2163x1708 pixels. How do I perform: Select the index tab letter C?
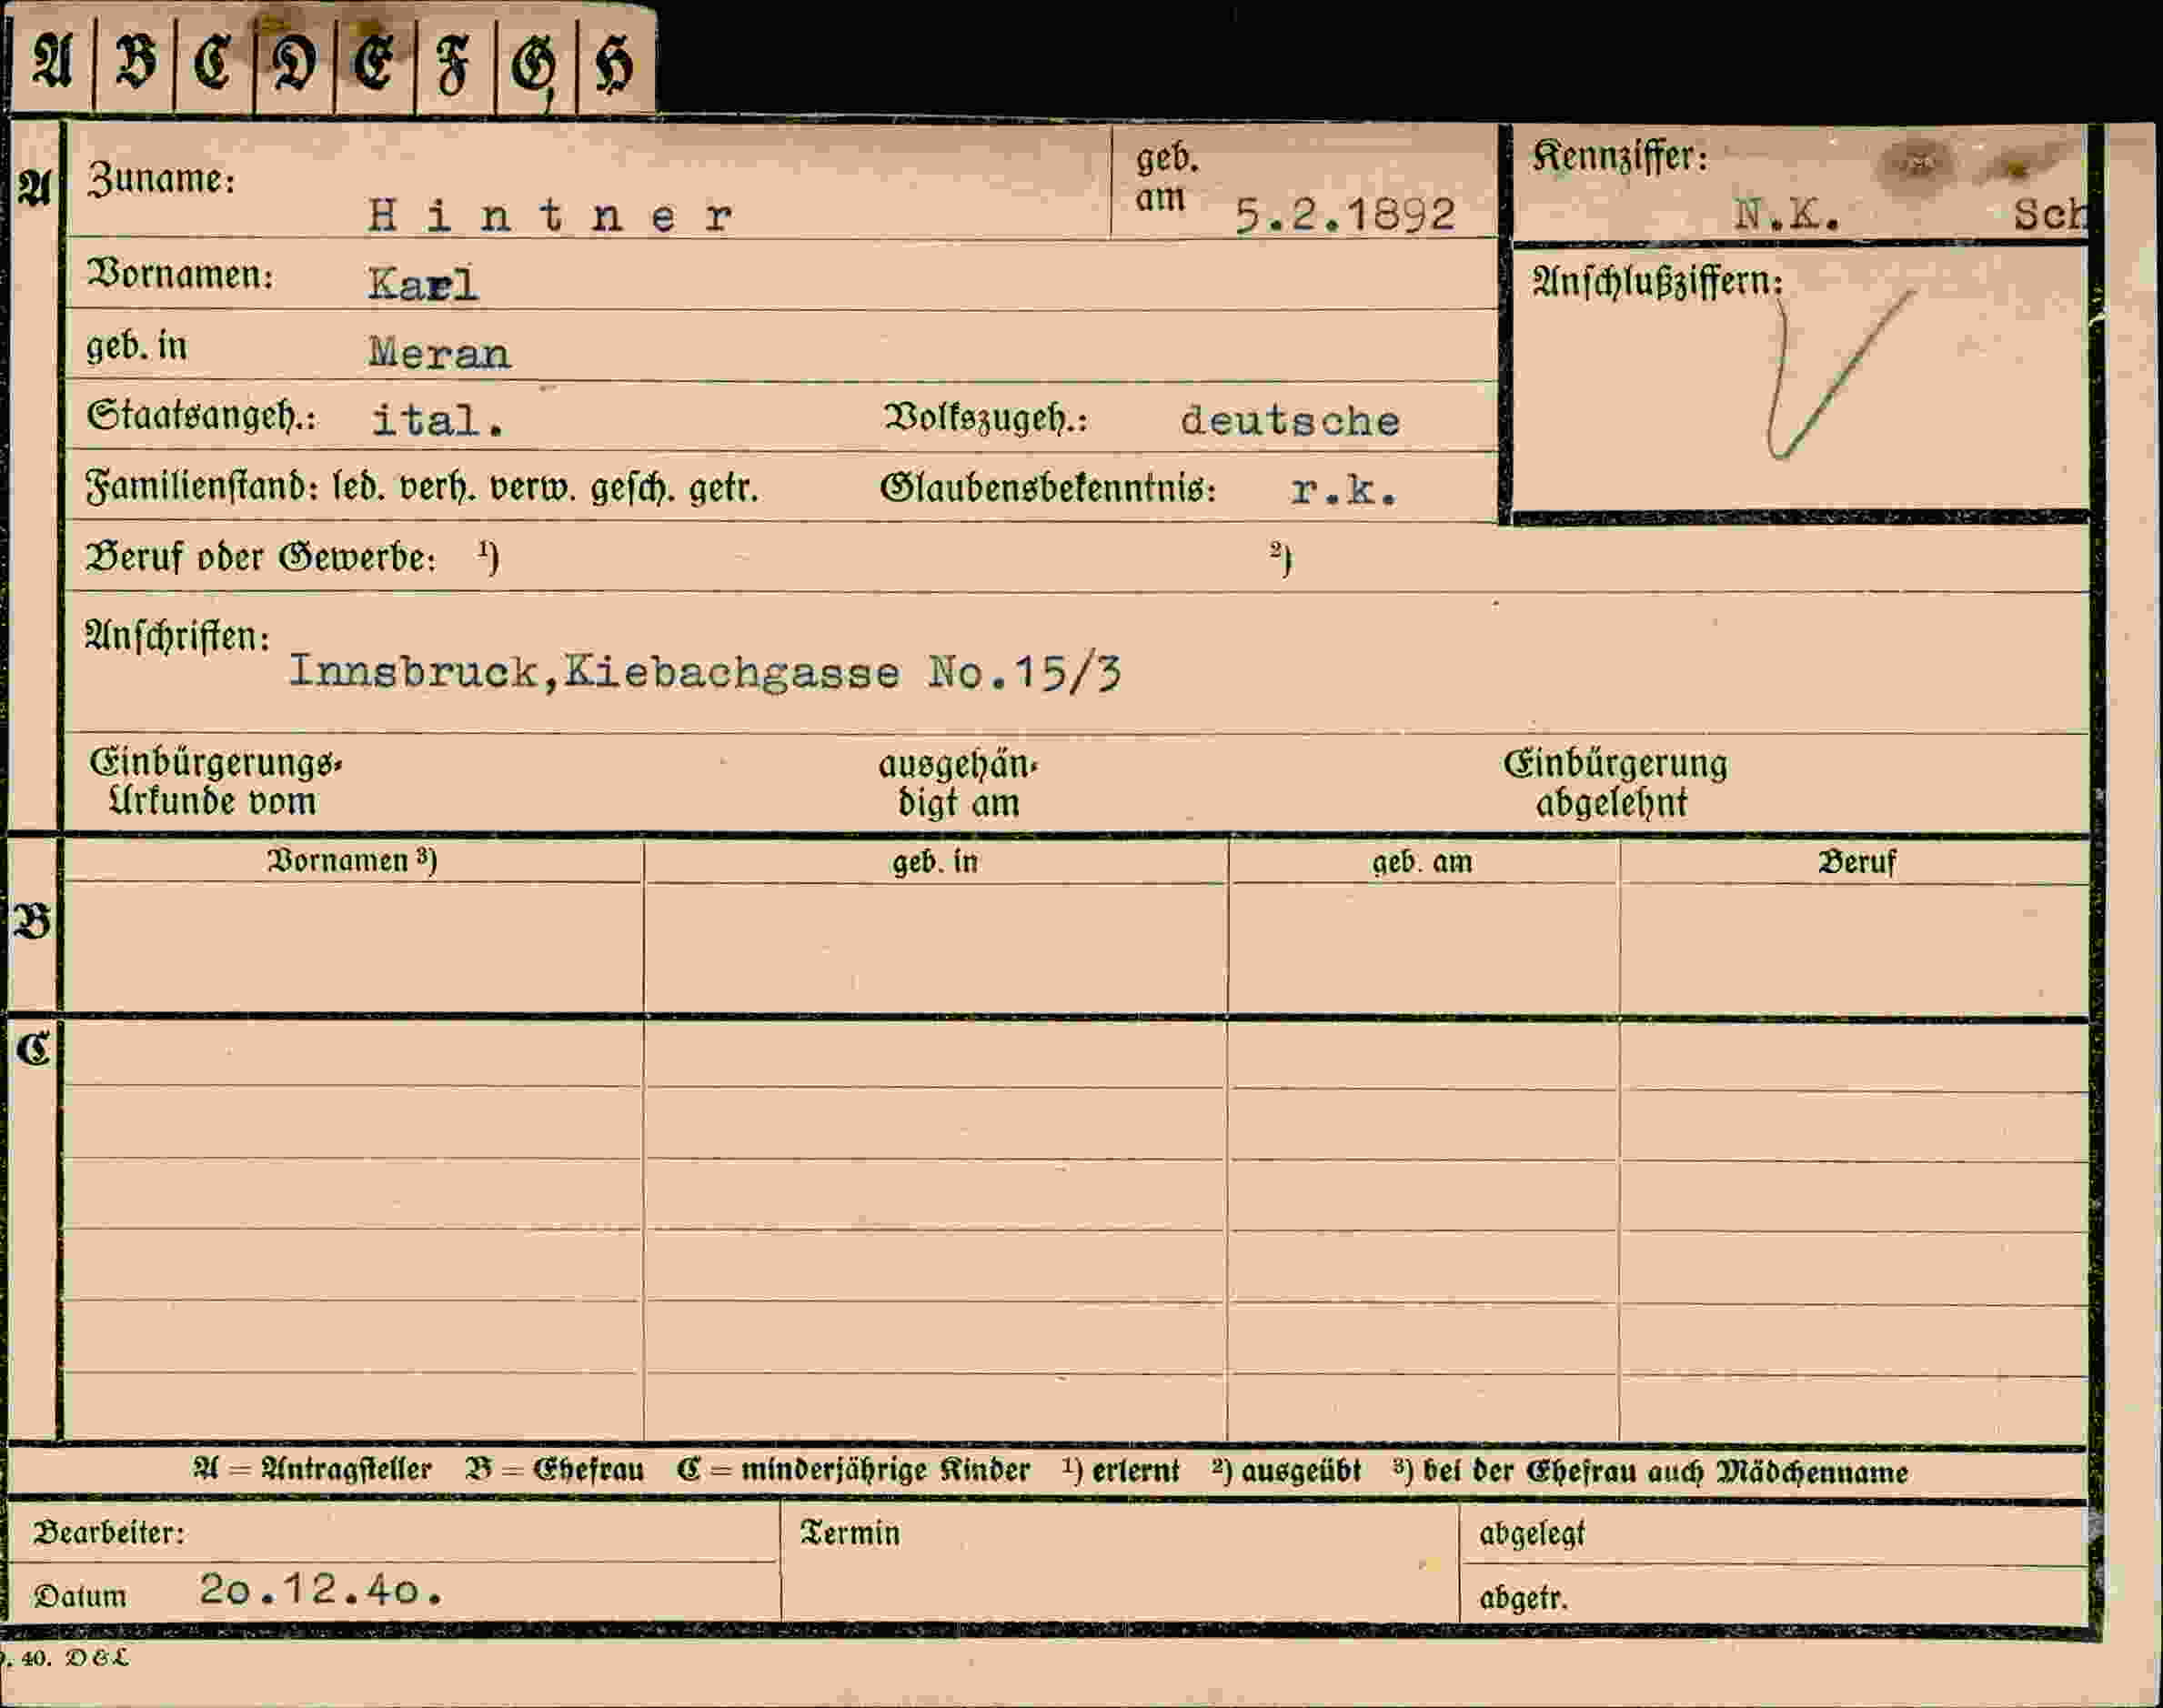pyautogui.click(x=214, y=62)
